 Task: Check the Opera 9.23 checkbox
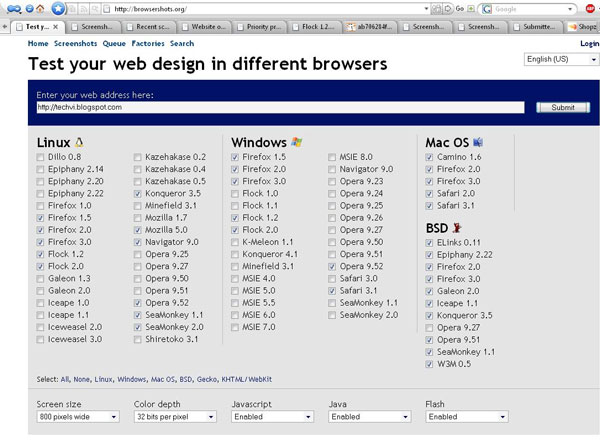[332, 181]
